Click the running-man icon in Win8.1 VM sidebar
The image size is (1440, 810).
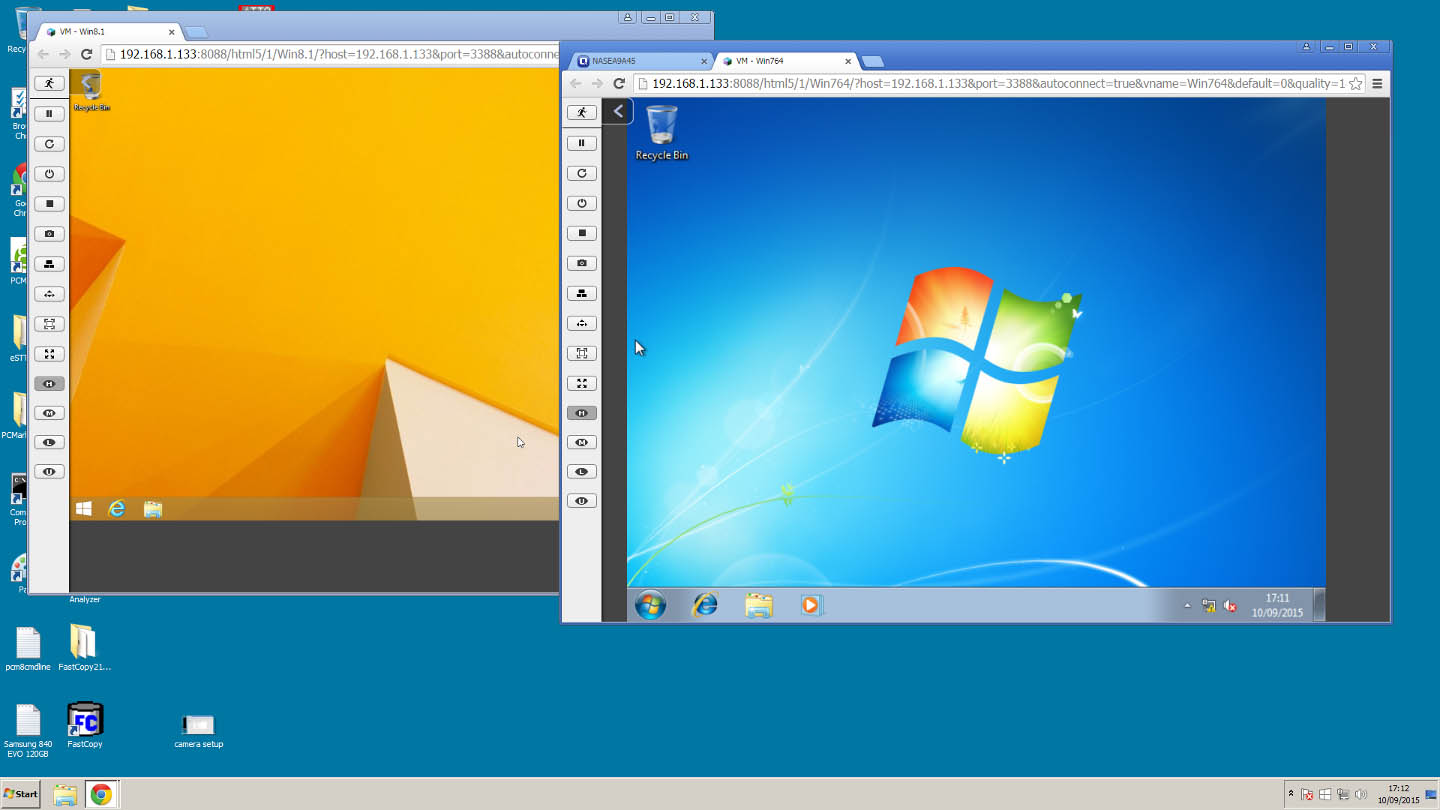[49, 84]
